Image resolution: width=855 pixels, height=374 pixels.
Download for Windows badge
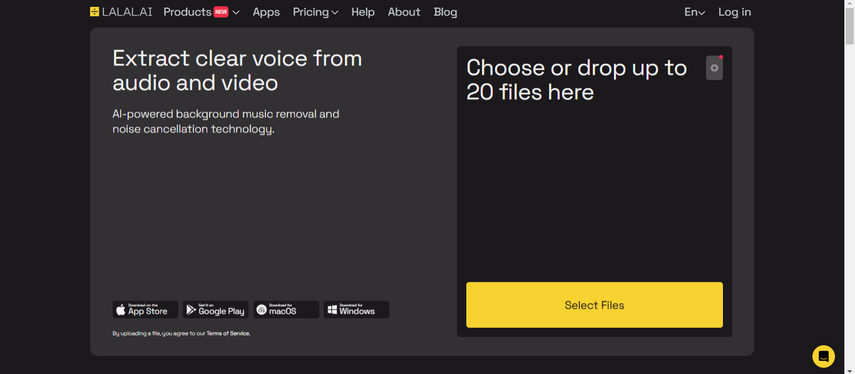click(356, 310)
